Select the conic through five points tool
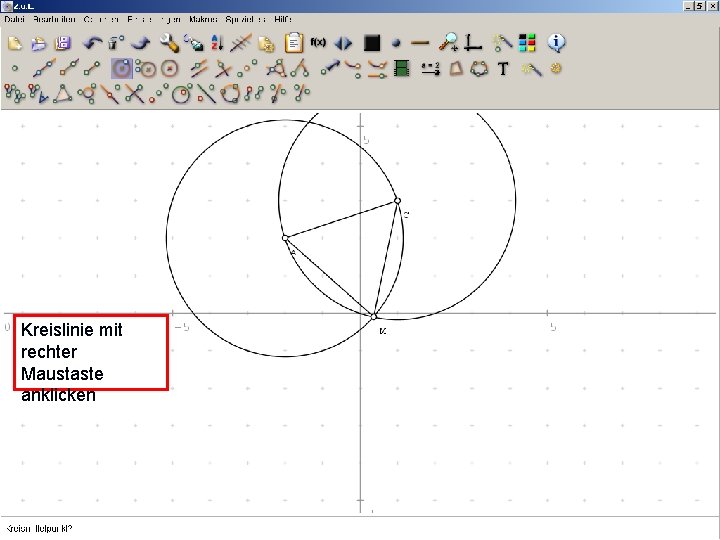The image size is (720, 540). pos(479,68)
